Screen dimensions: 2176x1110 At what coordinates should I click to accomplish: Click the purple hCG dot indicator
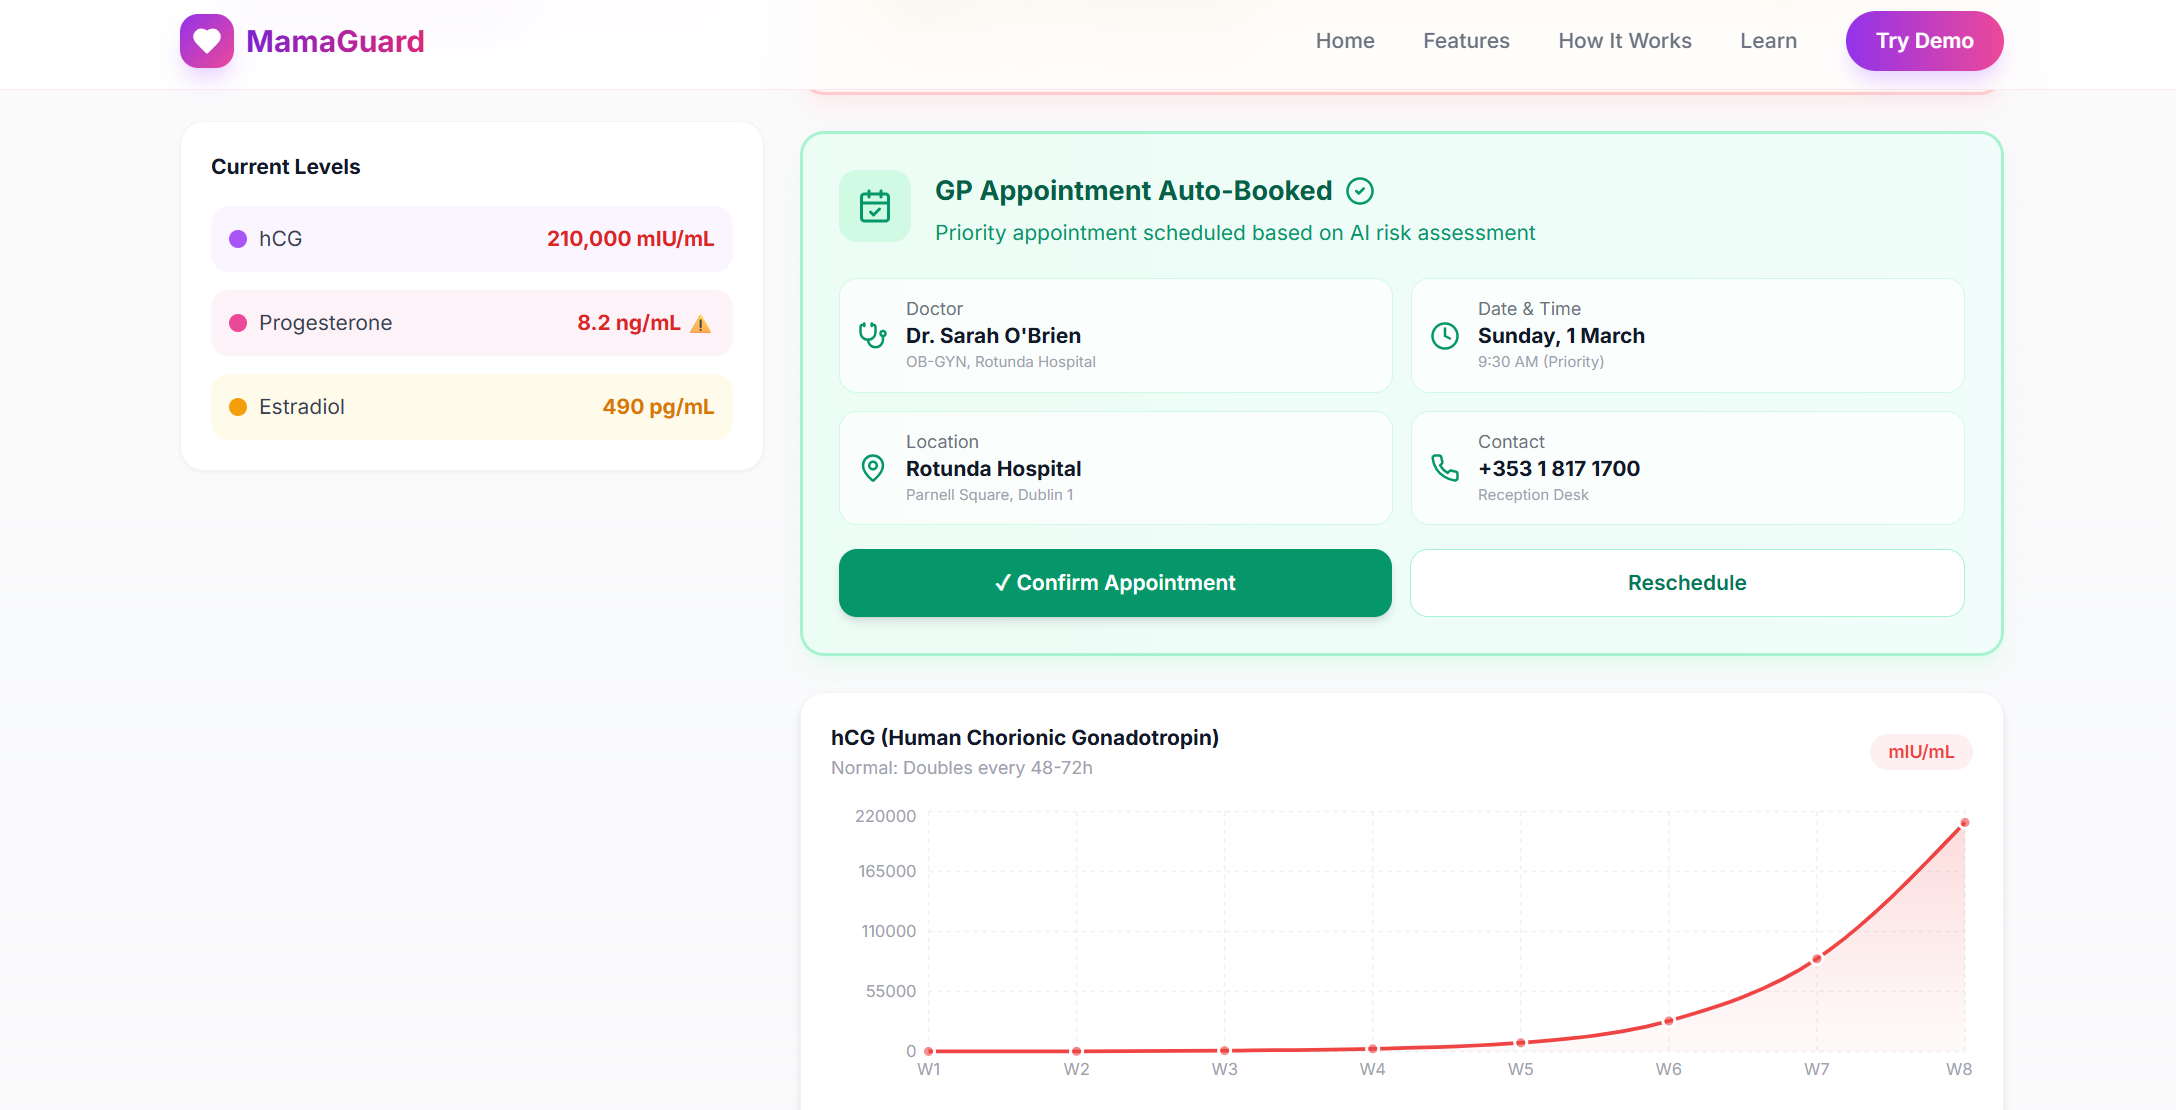pyautogui.click(x=238, y=239)
